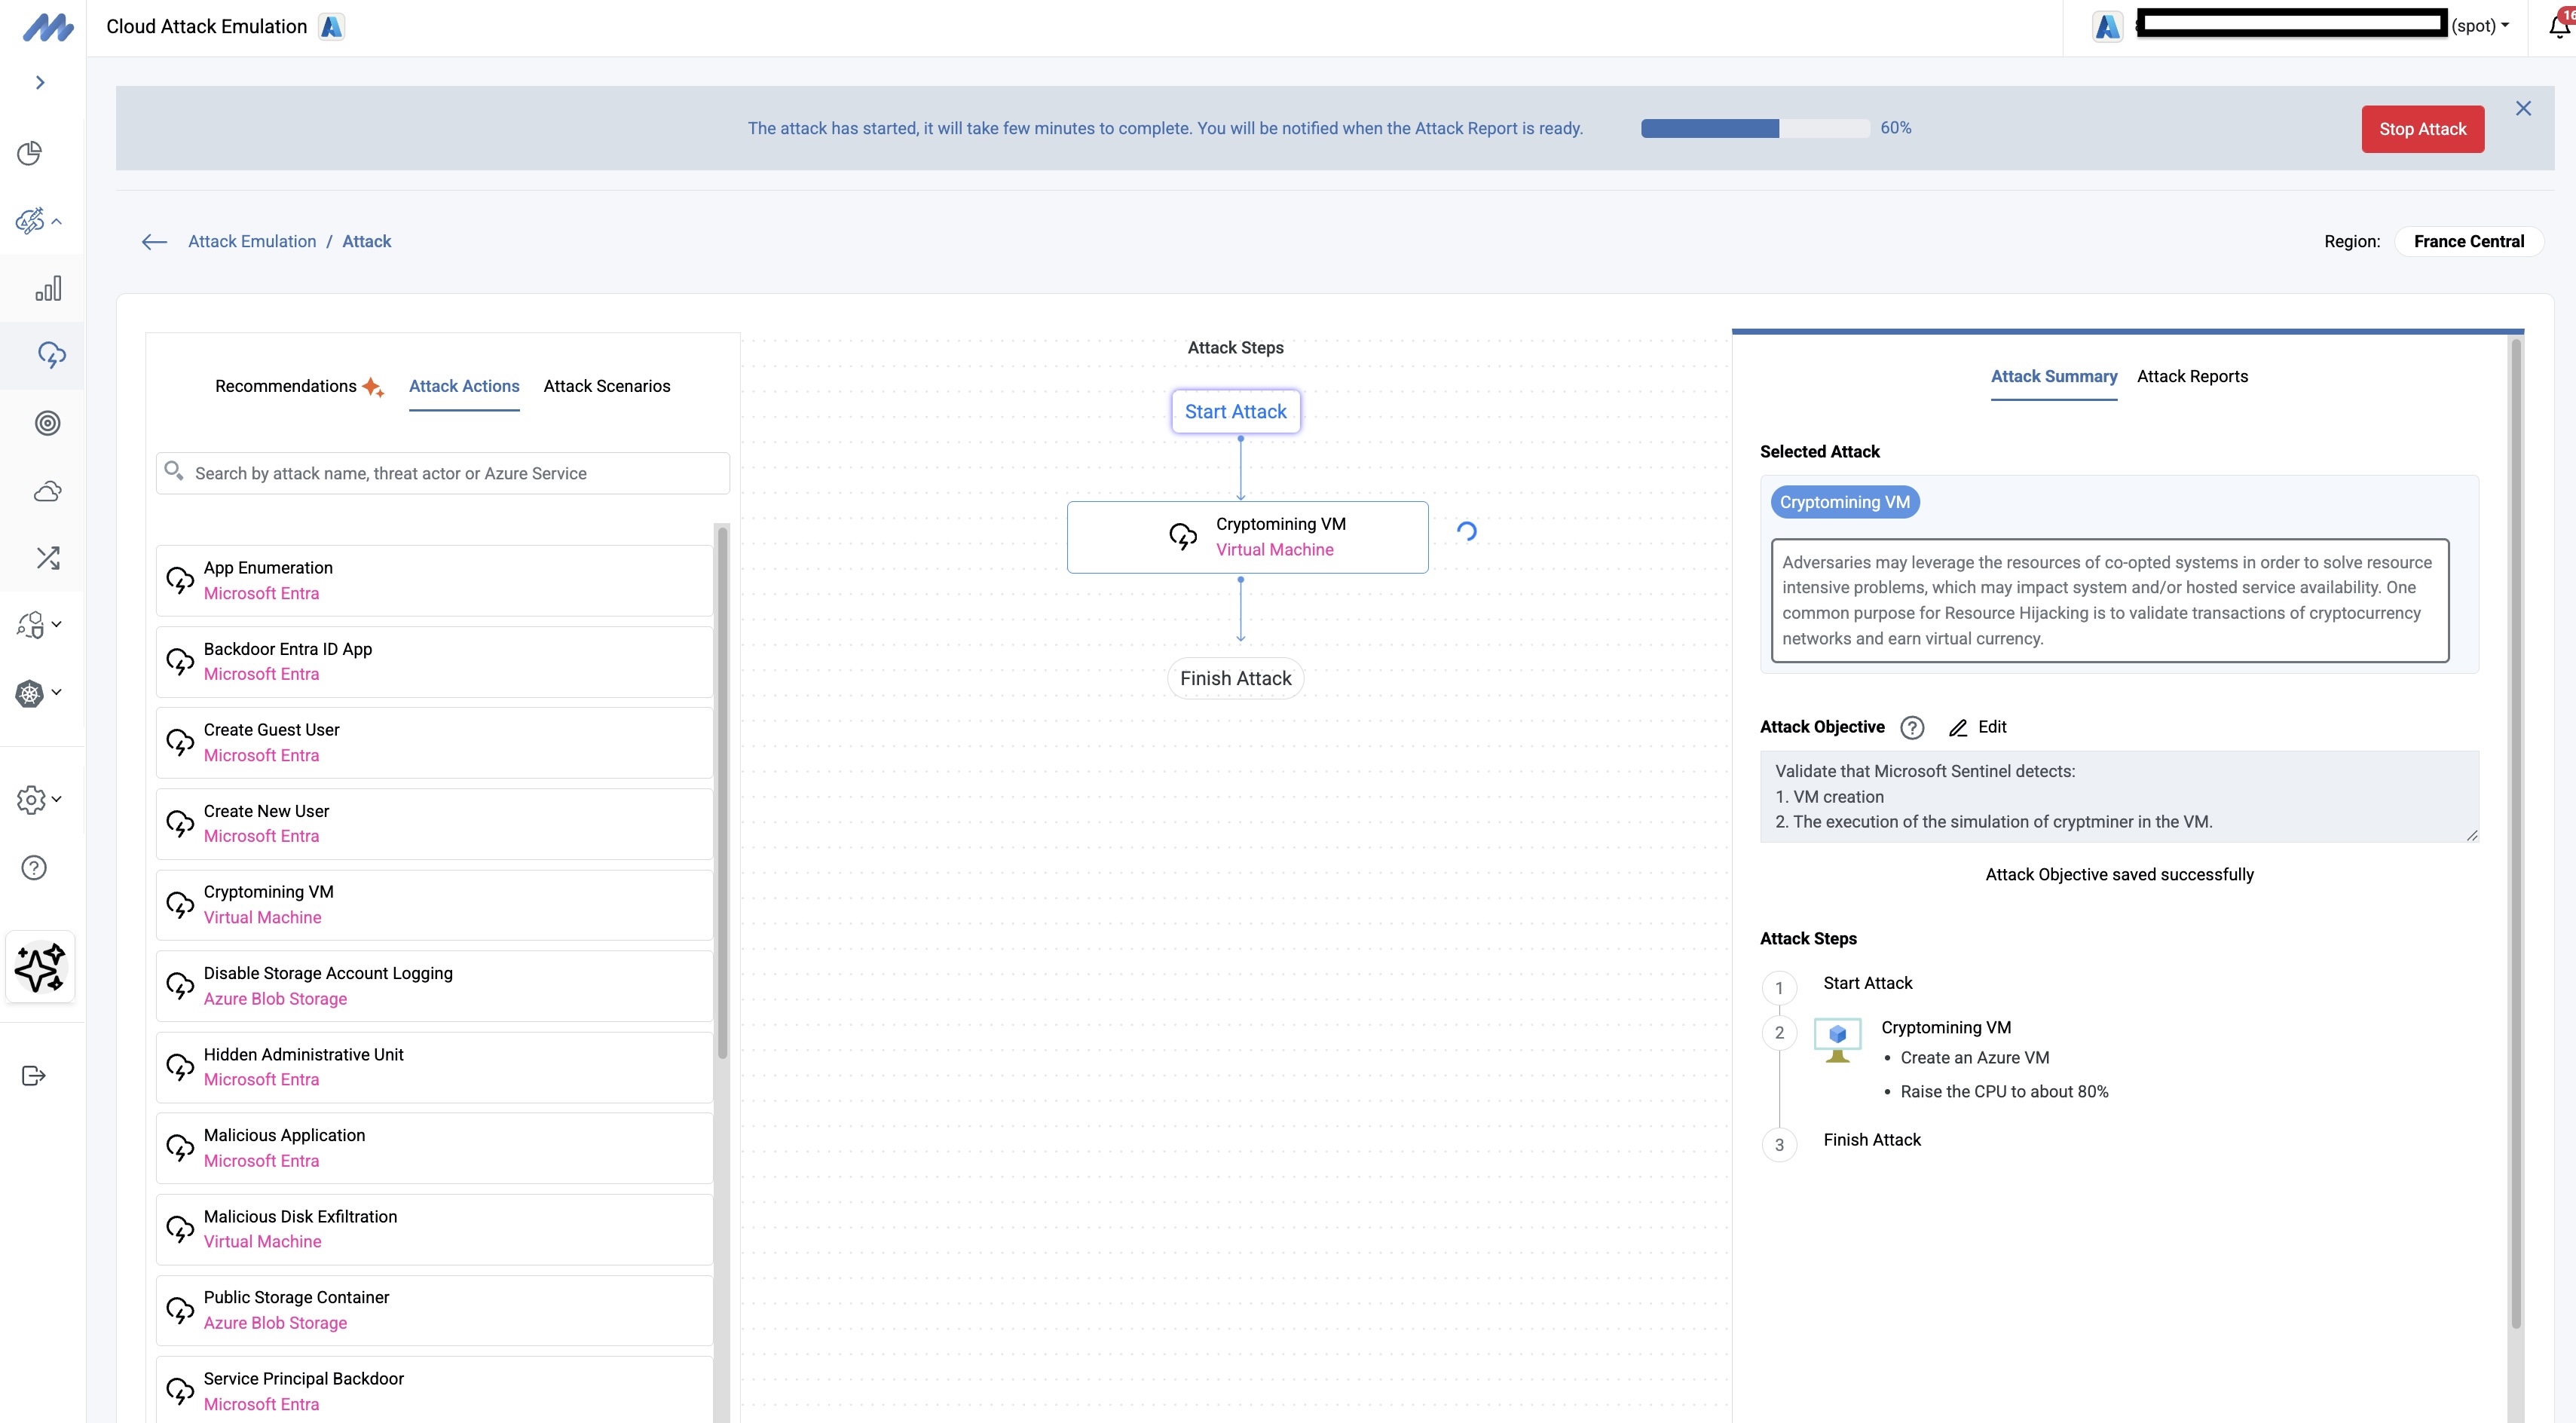Click the attack search input field

tap(443, 473)
